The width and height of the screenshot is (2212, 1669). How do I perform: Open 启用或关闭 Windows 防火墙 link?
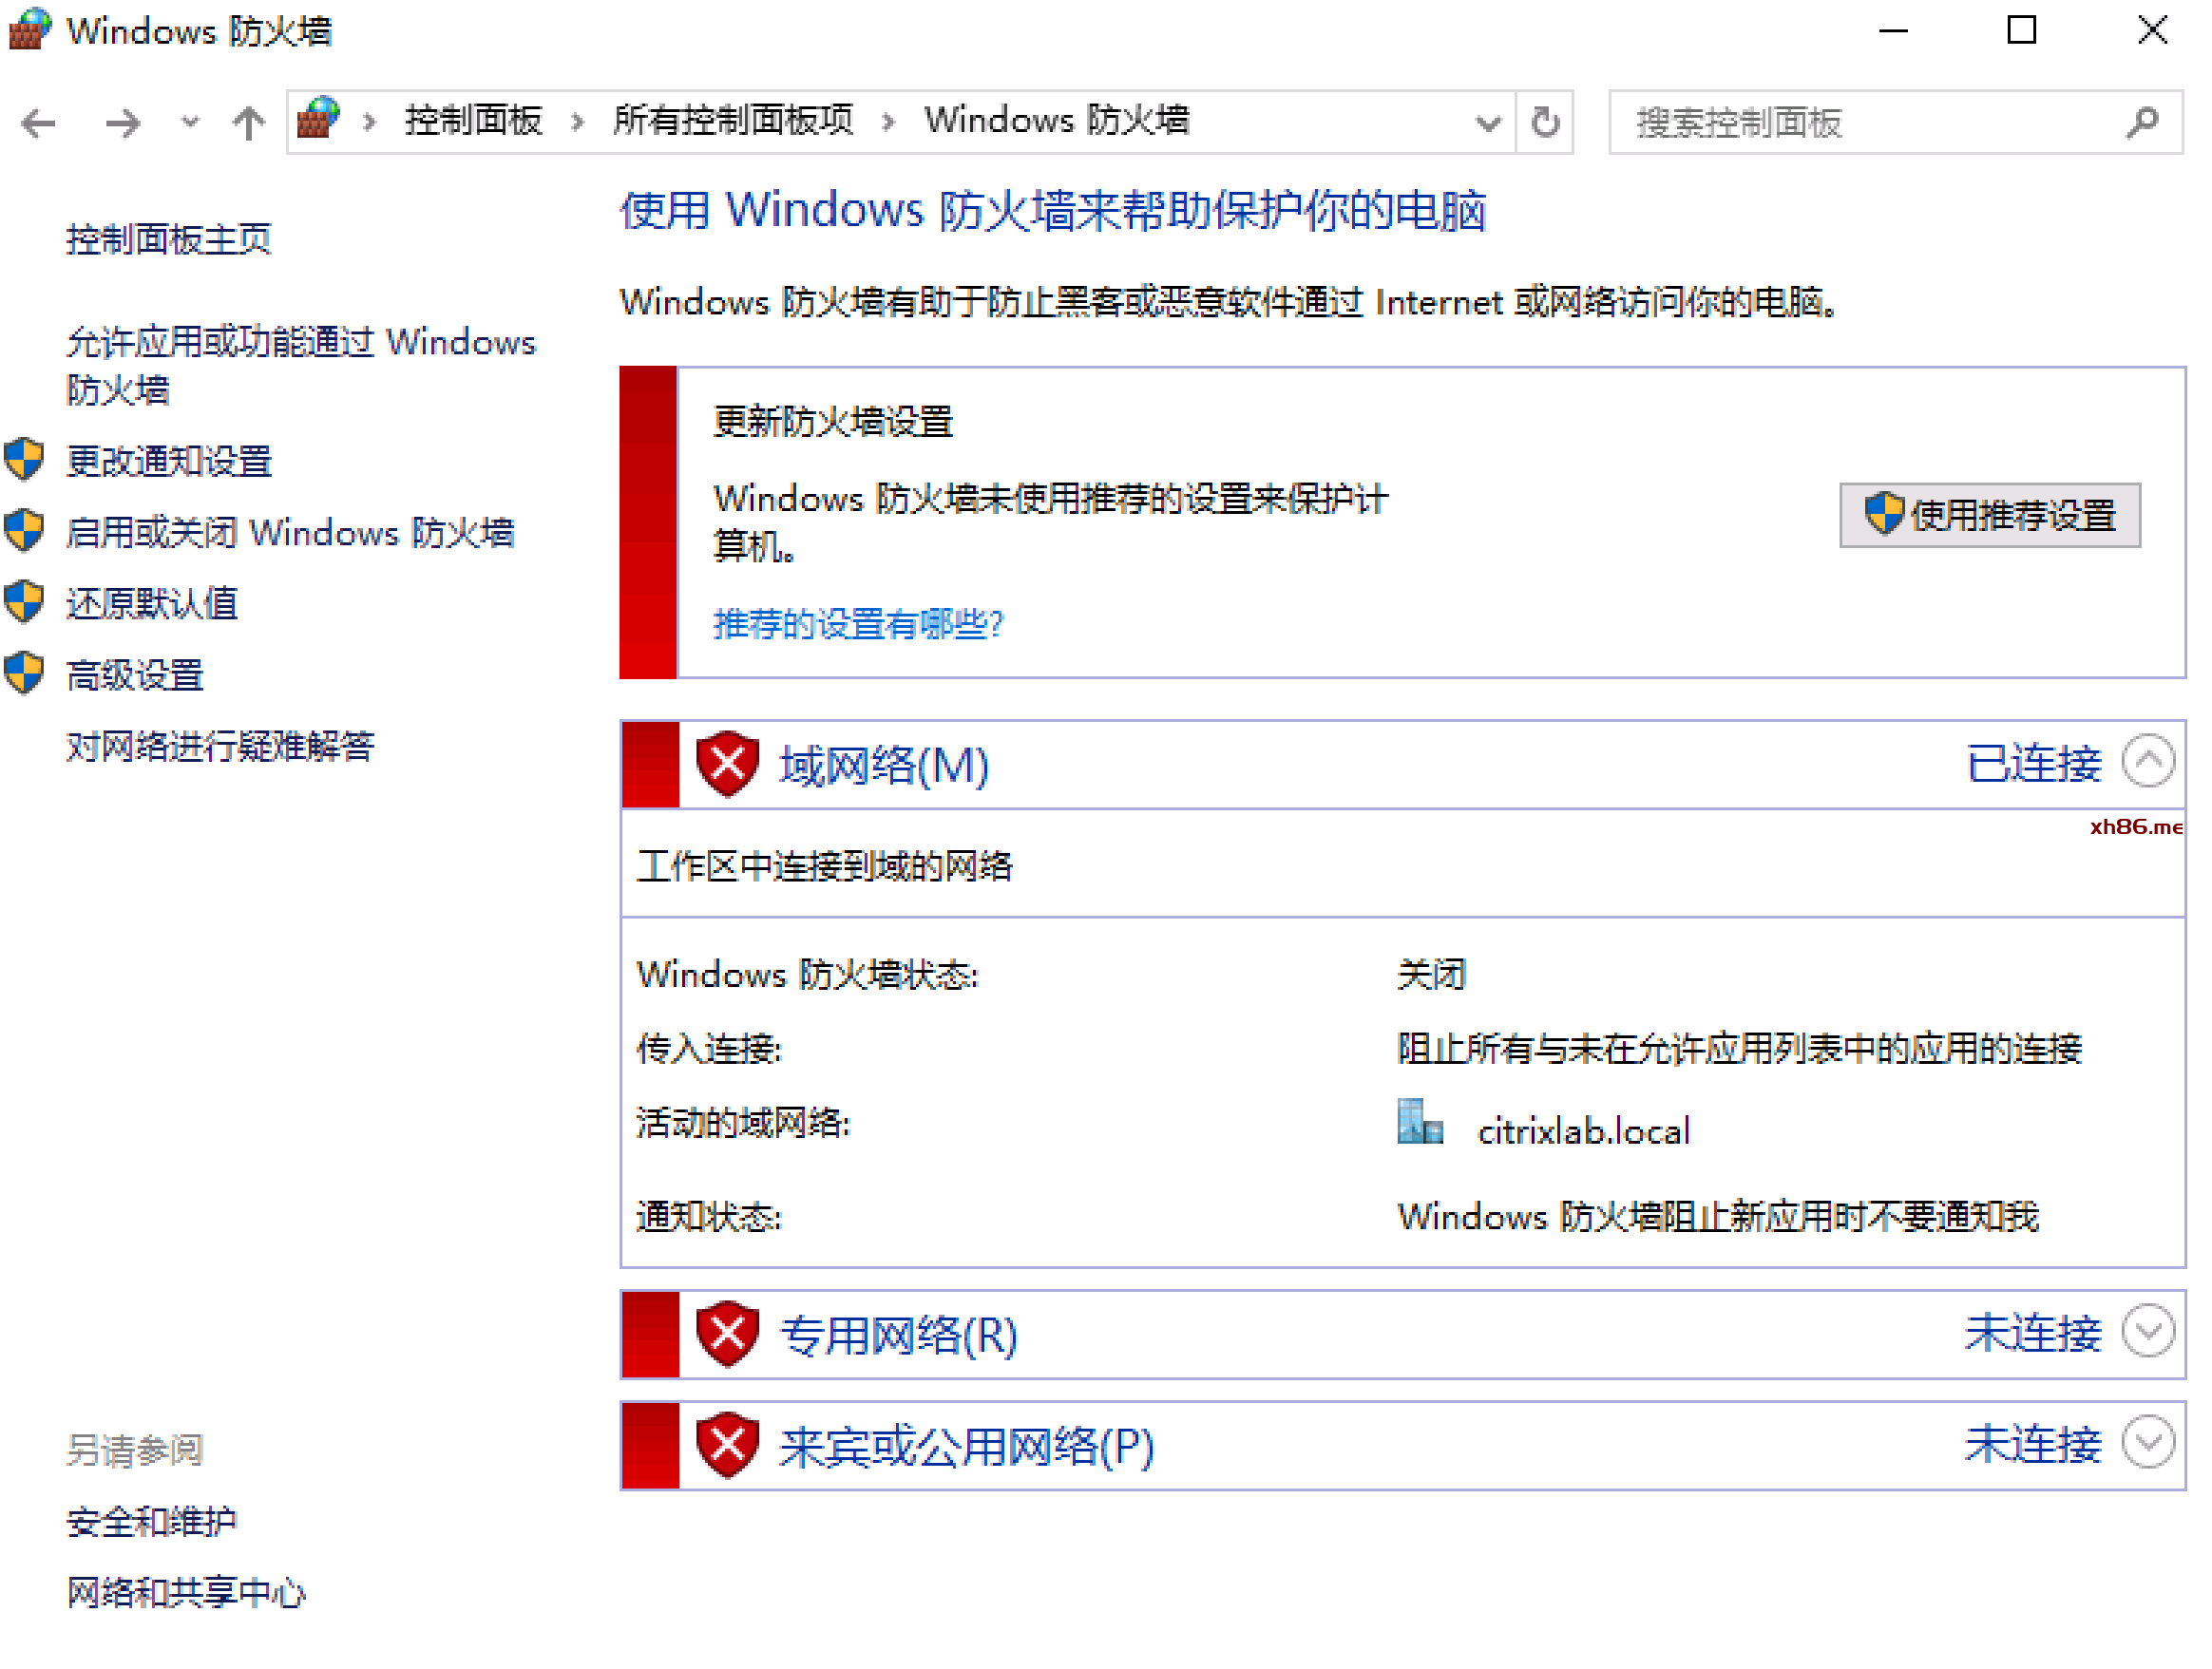pos(290,533)
